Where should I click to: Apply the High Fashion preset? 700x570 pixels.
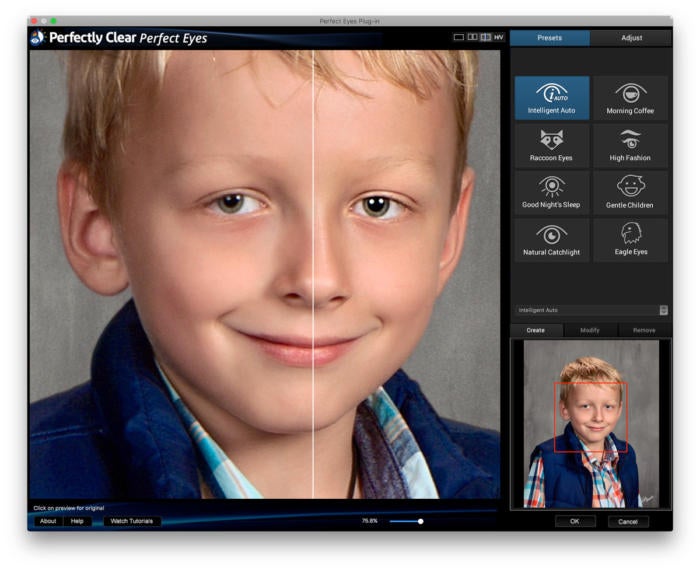click(x=630, y=146)
